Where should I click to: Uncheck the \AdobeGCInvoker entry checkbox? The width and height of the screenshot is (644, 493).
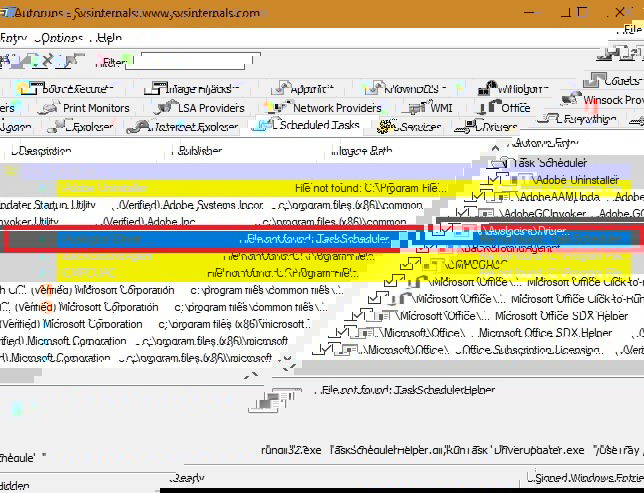pos(462,214)
